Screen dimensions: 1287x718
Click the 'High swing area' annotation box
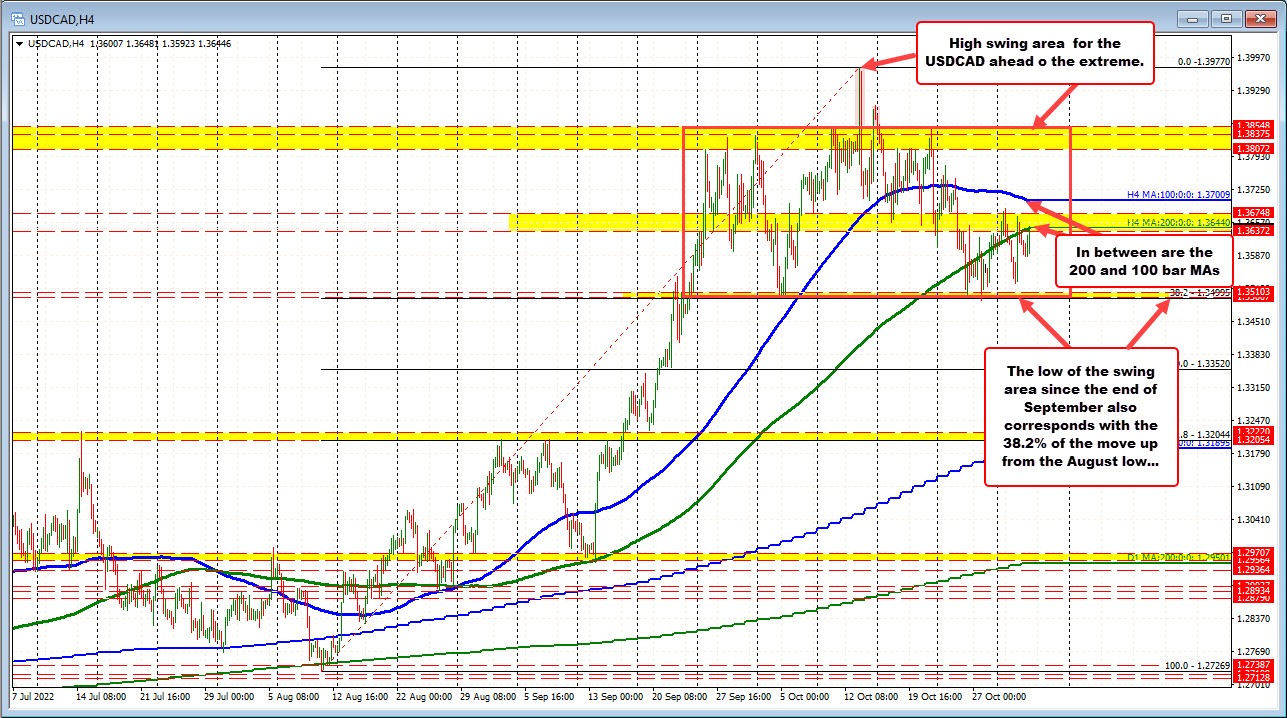click(x=1036, y=53)
